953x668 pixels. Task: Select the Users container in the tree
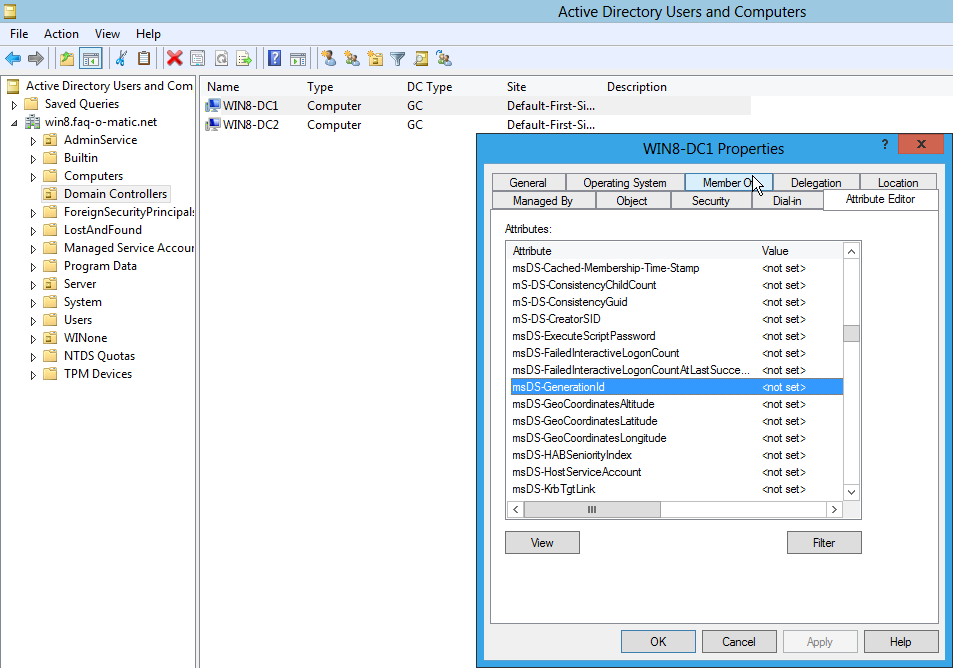point(78,320)
